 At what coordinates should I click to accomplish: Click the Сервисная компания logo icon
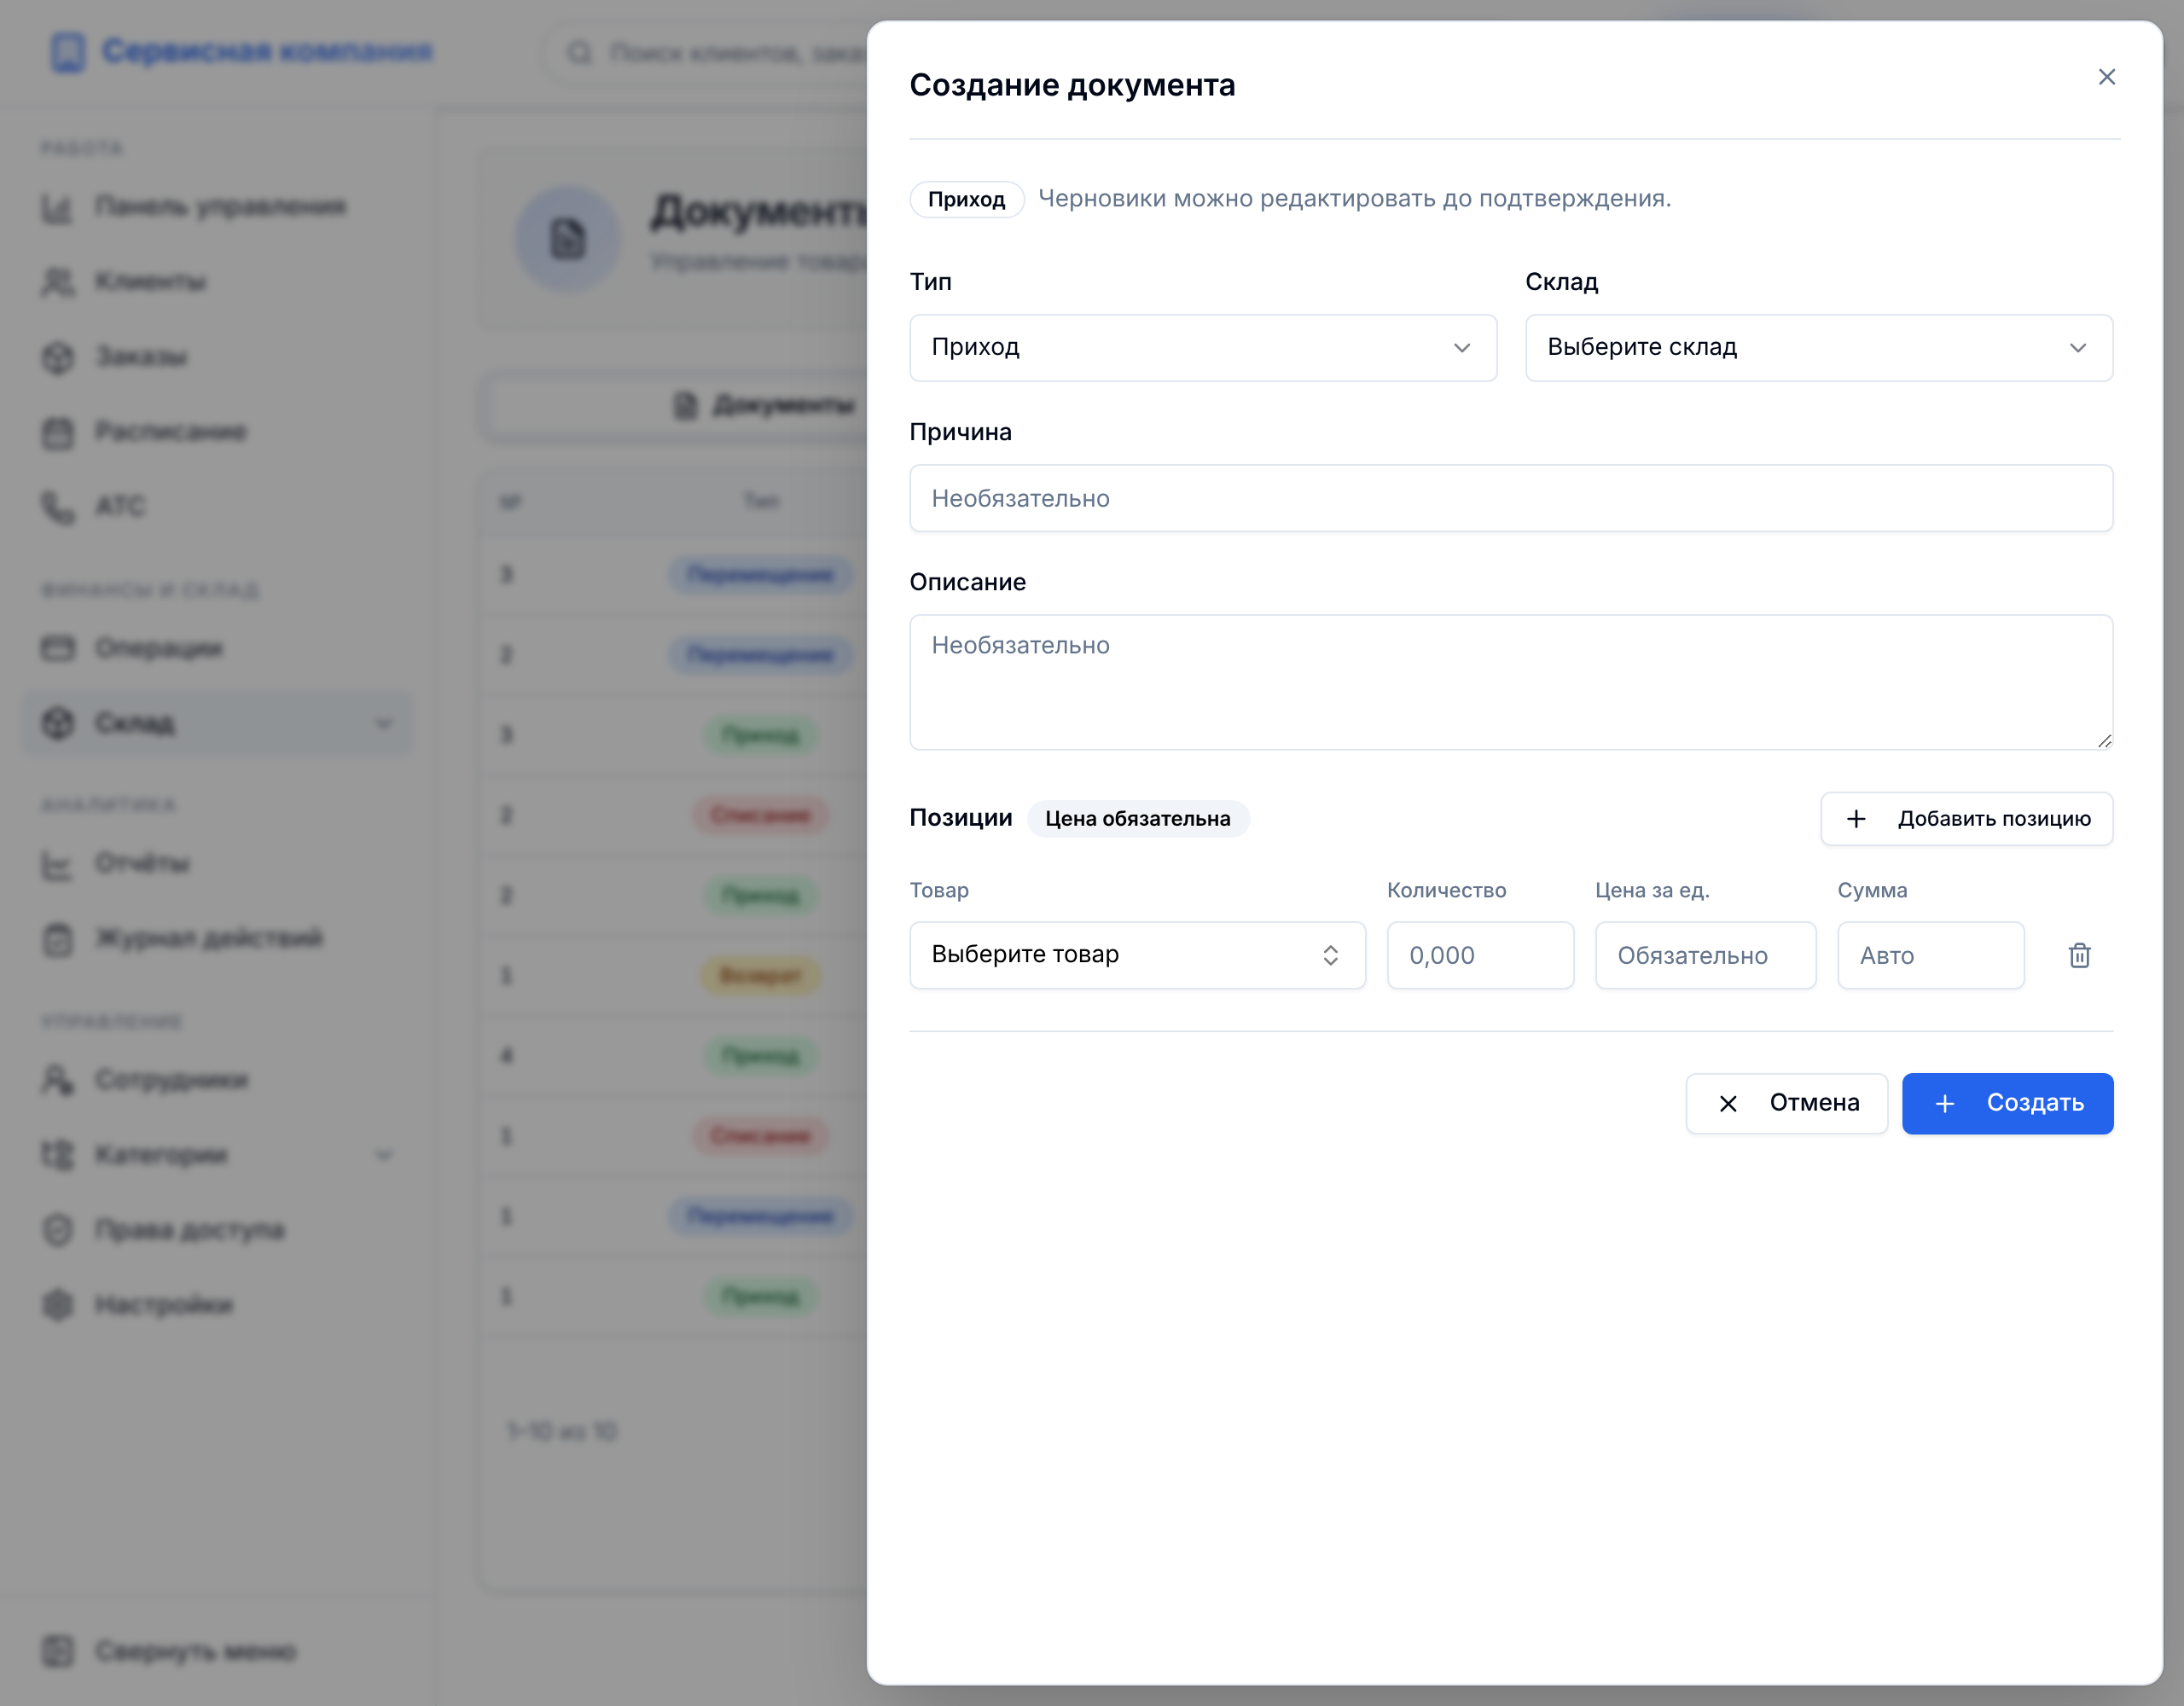(68, 52)
